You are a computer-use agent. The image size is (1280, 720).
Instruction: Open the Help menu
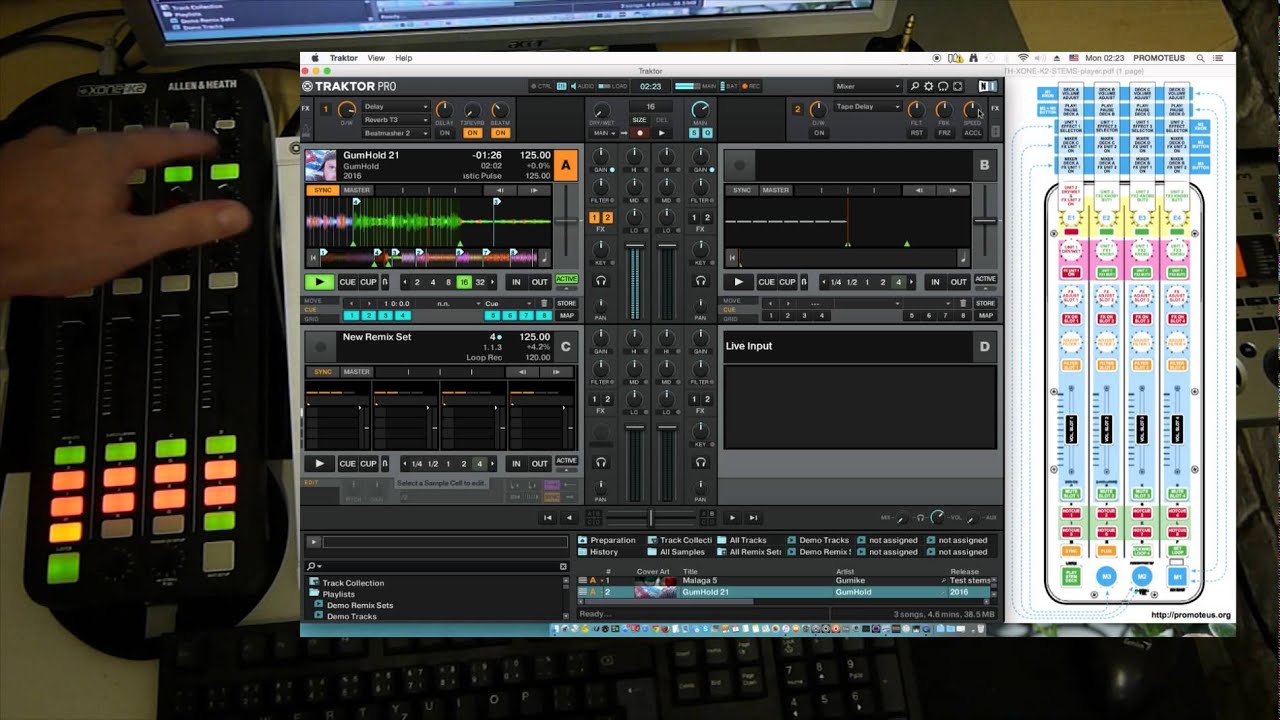point(404,58)
